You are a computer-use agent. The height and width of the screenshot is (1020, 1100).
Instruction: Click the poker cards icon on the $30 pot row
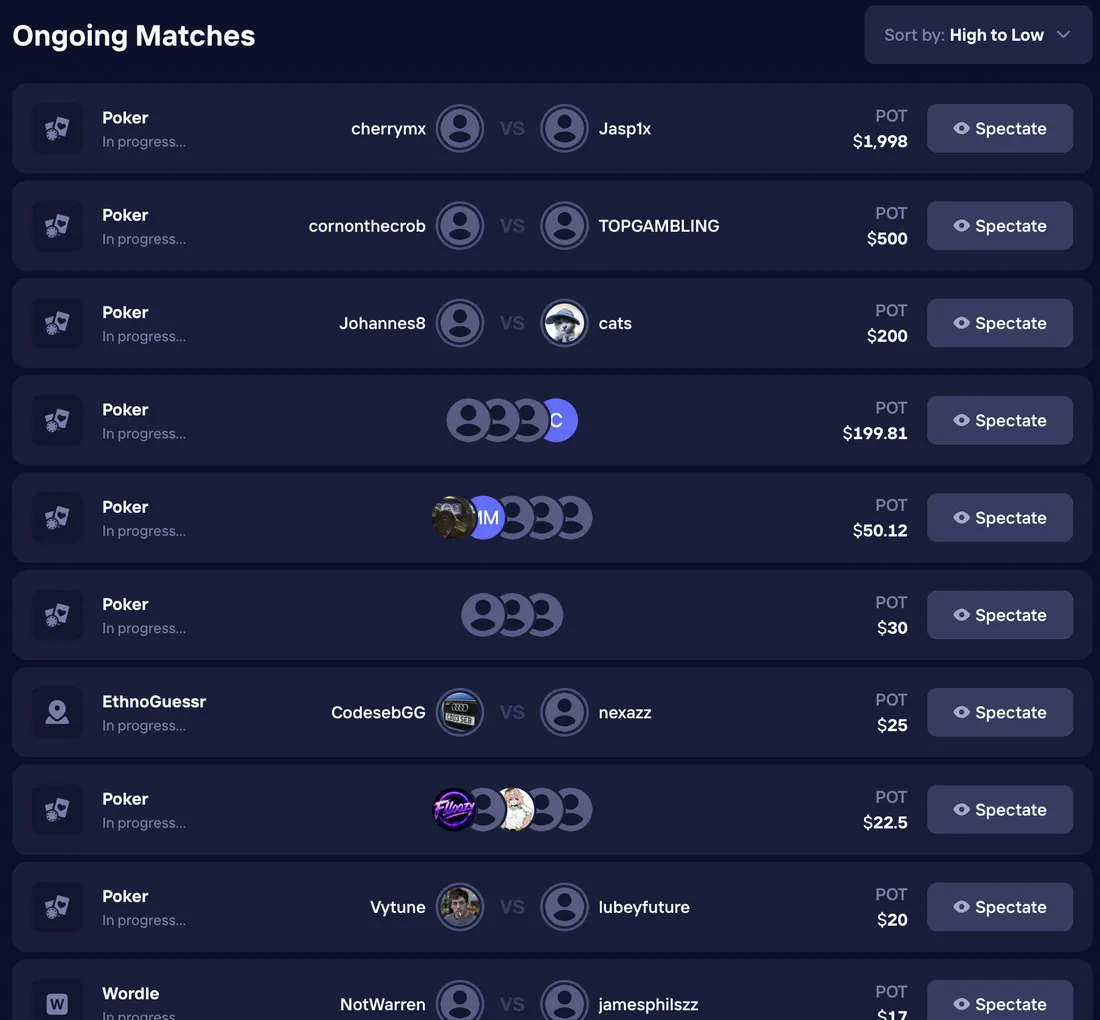(x=57, y=615)
